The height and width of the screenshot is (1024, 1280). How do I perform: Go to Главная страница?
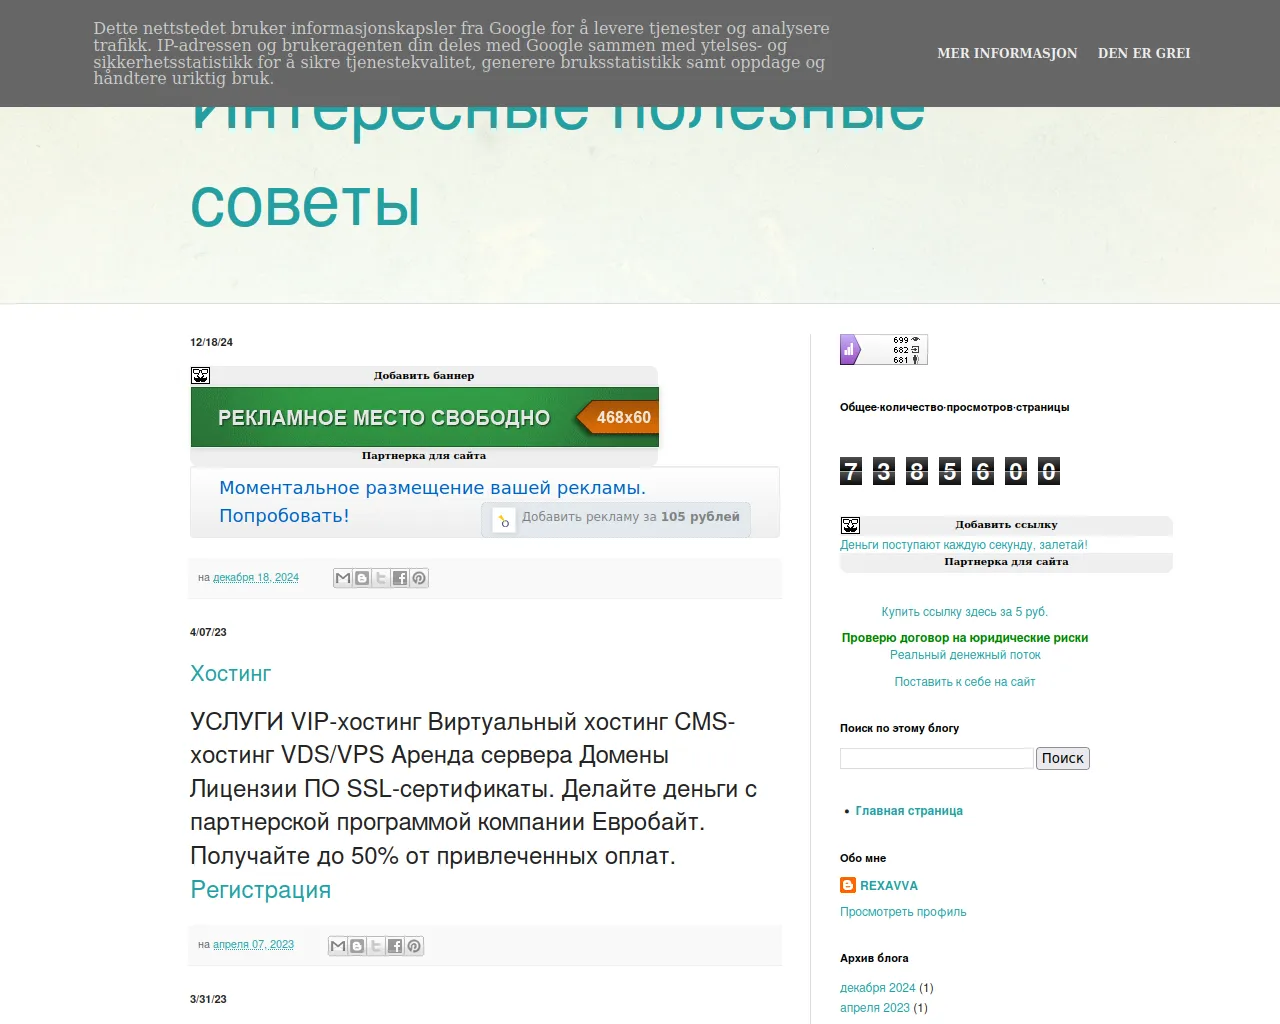[909, 811]
